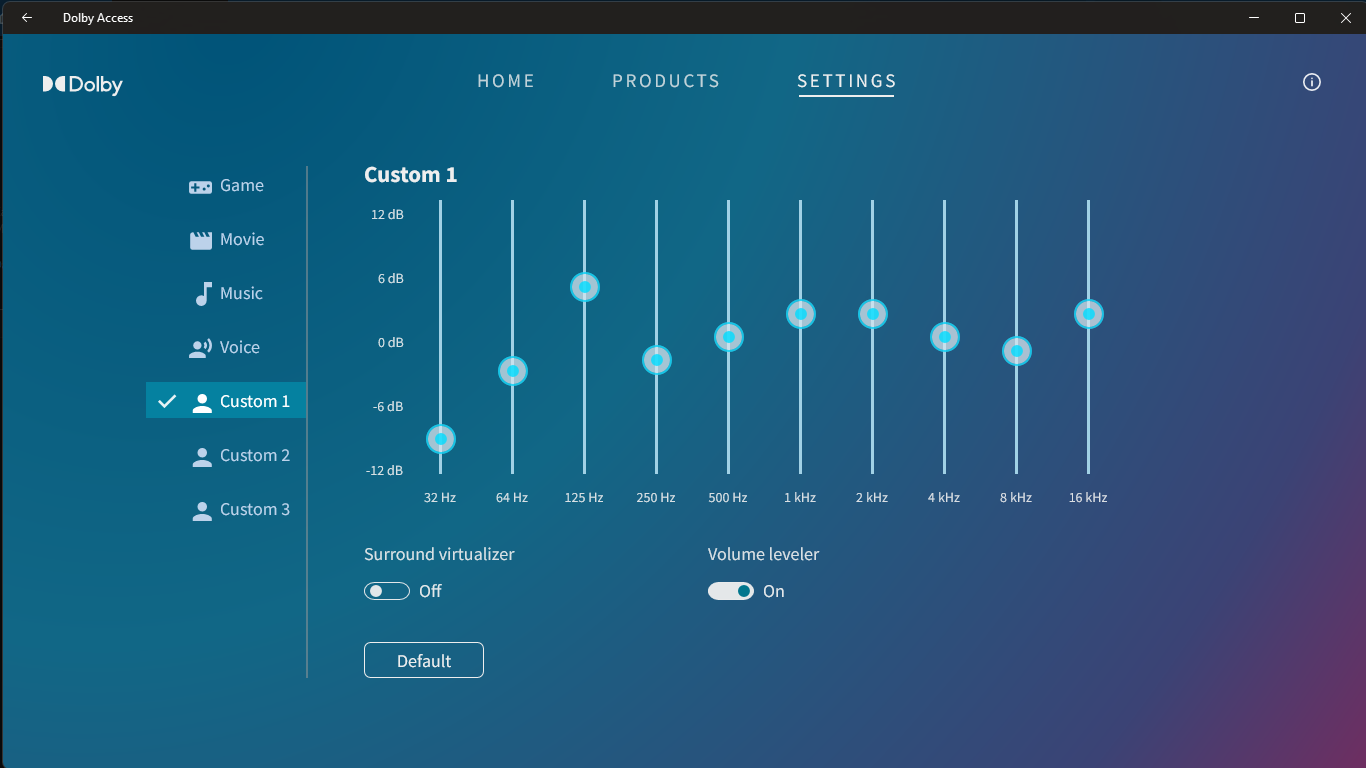Turn off the Volume leveler switch
This screenshot has width=1366, height=768.
pos(731,591)
